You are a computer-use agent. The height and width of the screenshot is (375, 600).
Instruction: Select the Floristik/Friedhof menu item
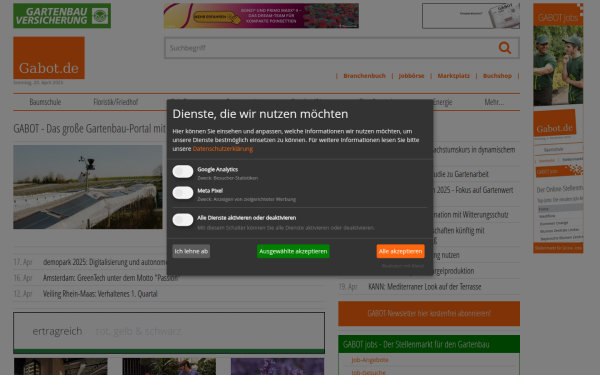pos(116,102)
